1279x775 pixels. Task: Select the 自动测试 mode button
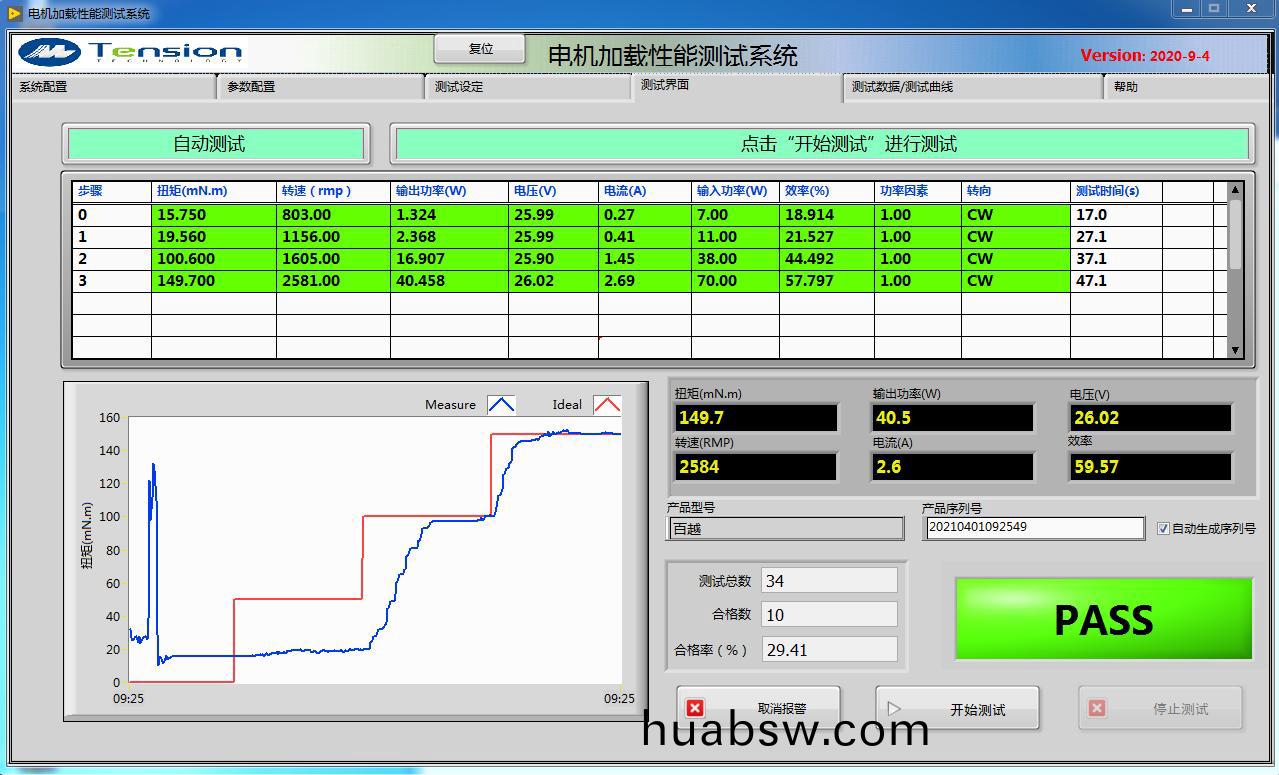[215, 144]
